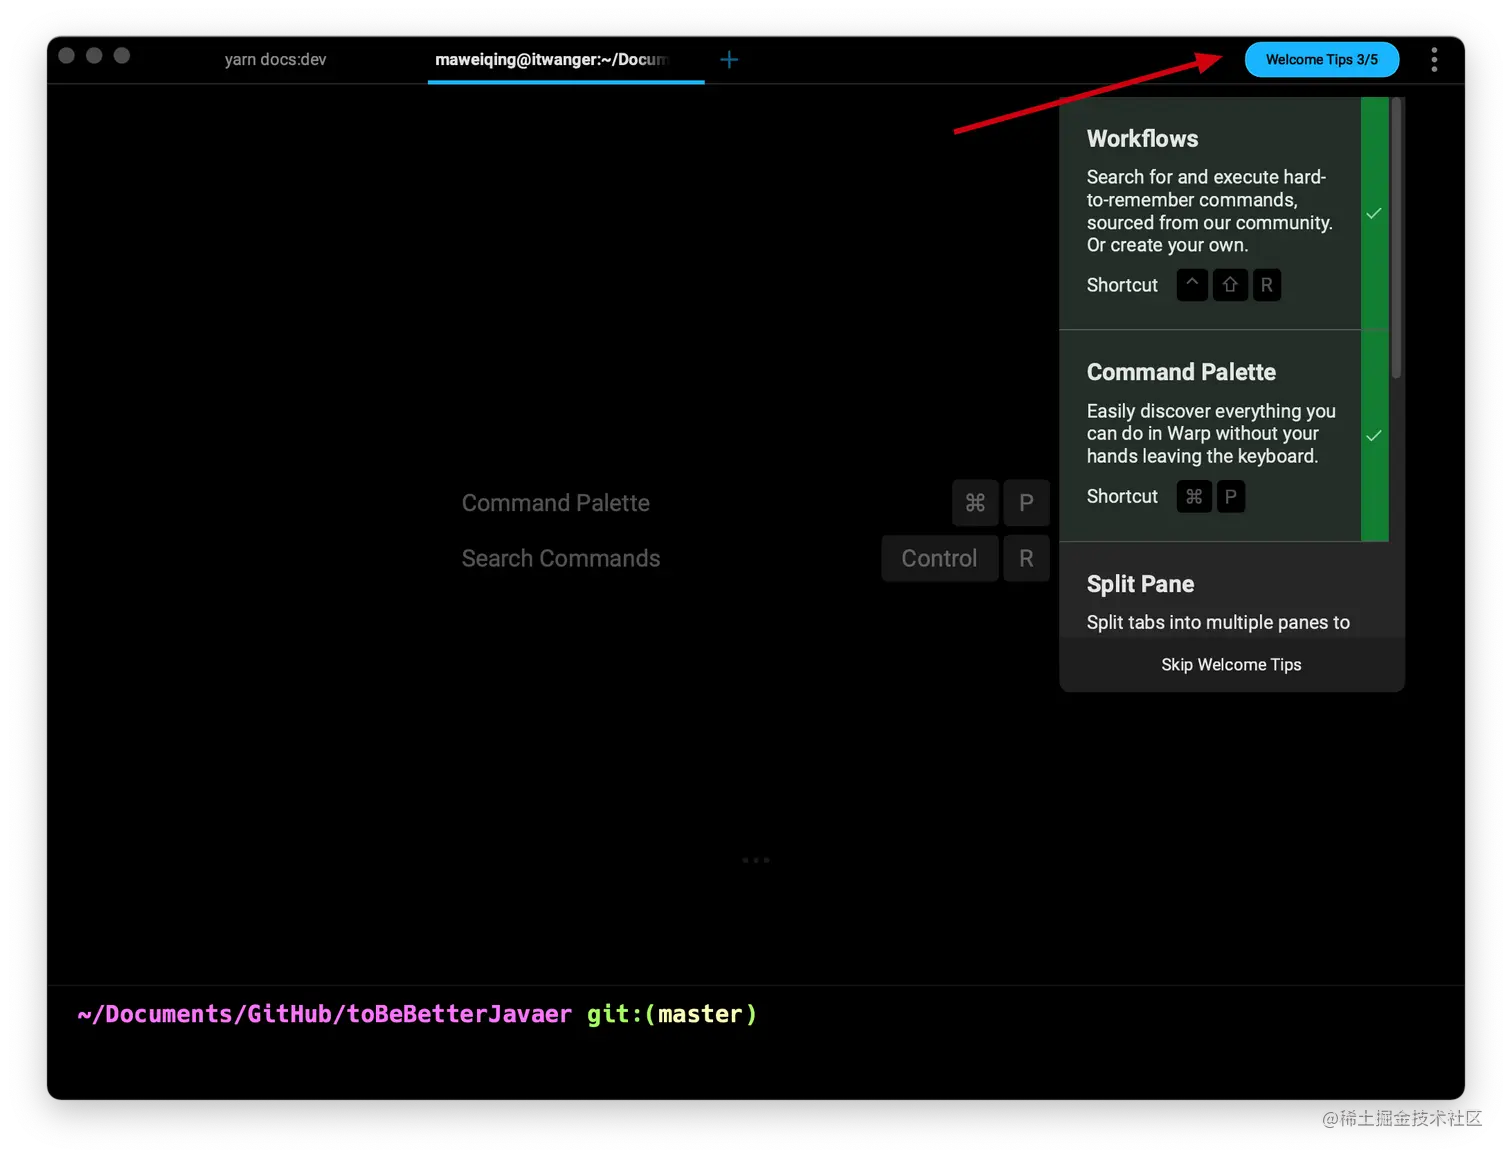The height and width of the screenshot is (1158, 1512).
Task: Open a new tab with the plus icon
Action: point(729,60)
